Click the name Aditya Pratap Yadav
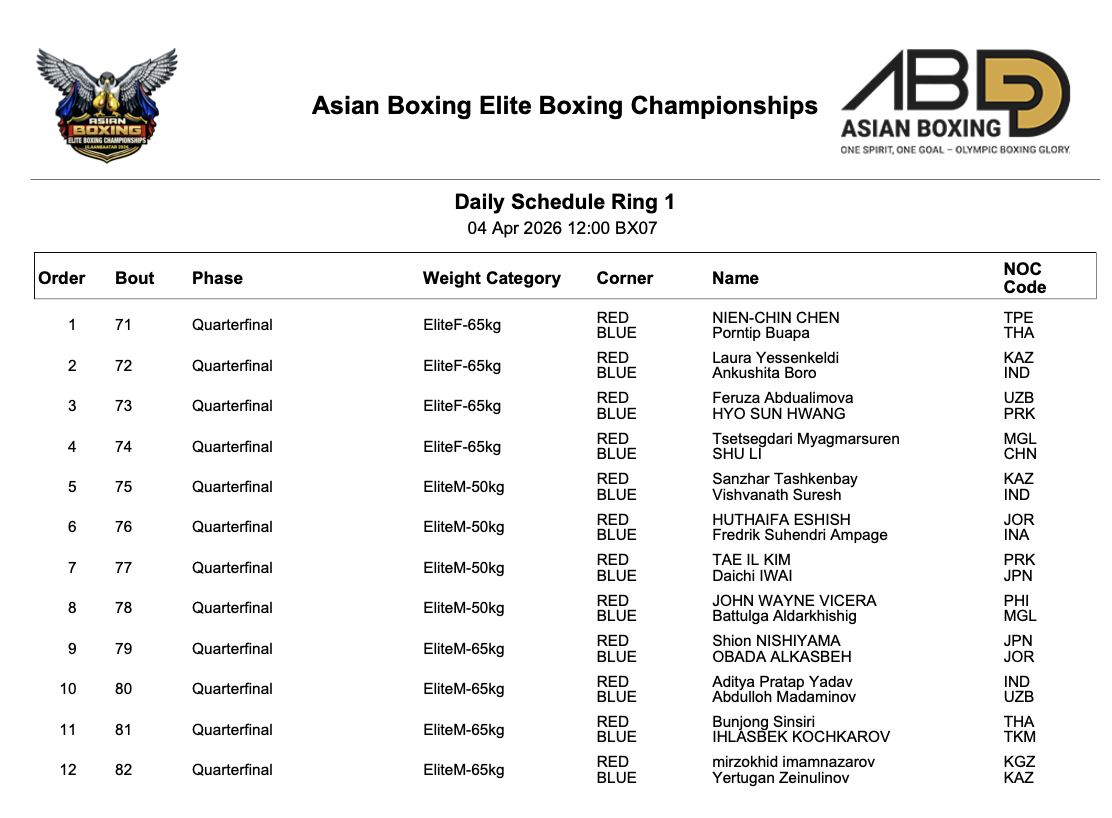This screenshot has height=818, width=1112. click(782, 682)
